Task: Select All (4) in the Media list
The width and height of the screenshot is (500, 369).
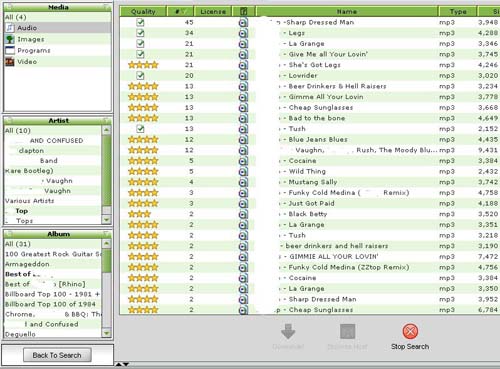Action: 58,17
